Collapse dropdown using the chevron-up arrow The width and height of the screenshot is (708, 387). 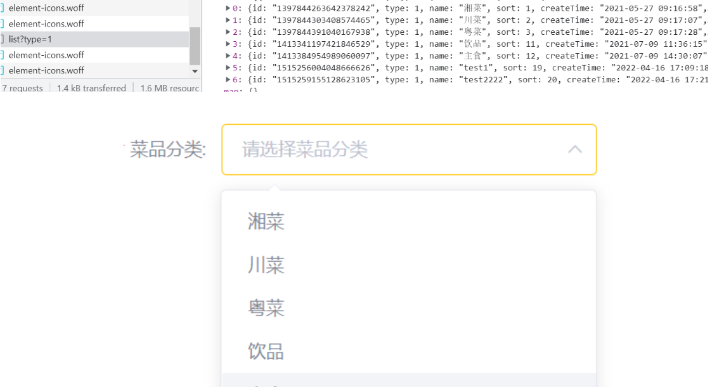point(575,149)
